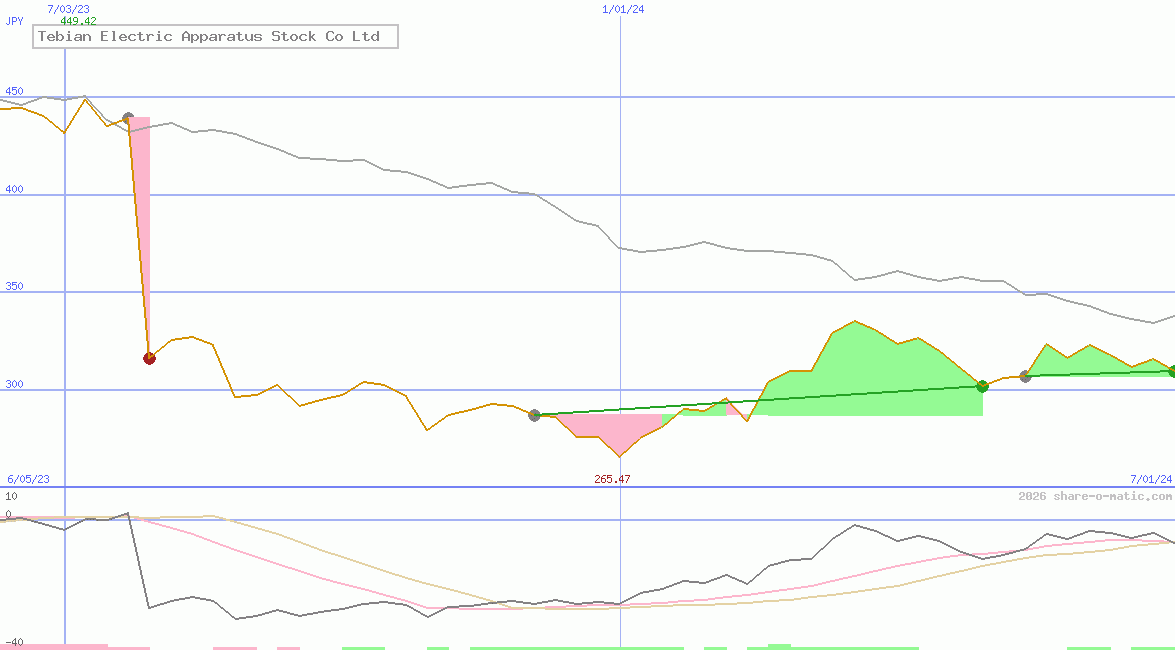Viewport: 1175px width, 650px height.
Task: Click the 400 price axis label
Action: [x=13, y=190]
